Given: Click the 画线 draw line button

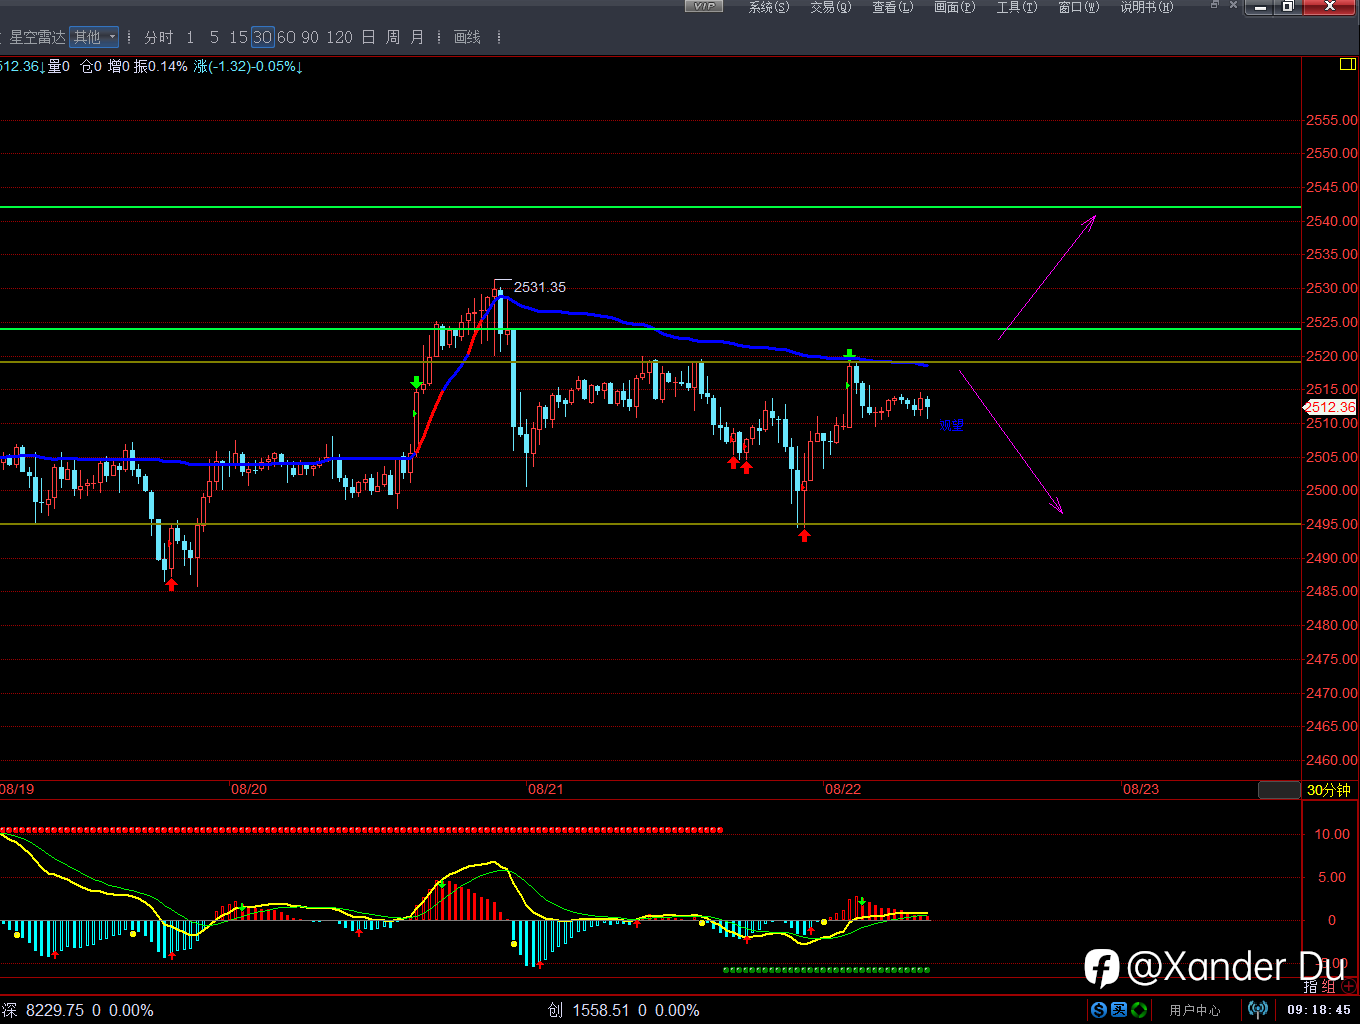Looking at the screenshot, I should point(467,37).
